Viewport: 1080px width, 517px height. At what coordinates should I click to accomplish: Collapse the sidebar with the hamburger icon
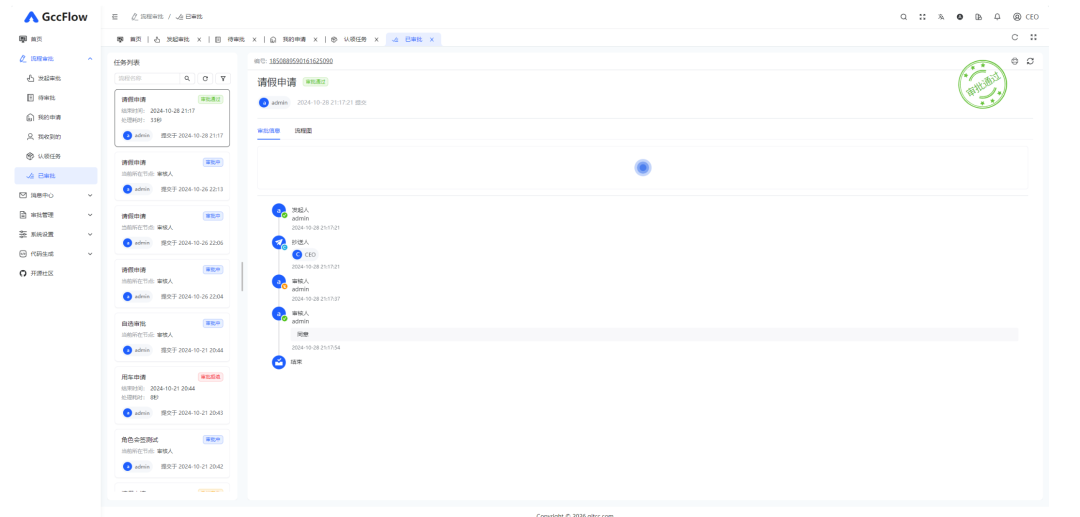coord(115,17)
